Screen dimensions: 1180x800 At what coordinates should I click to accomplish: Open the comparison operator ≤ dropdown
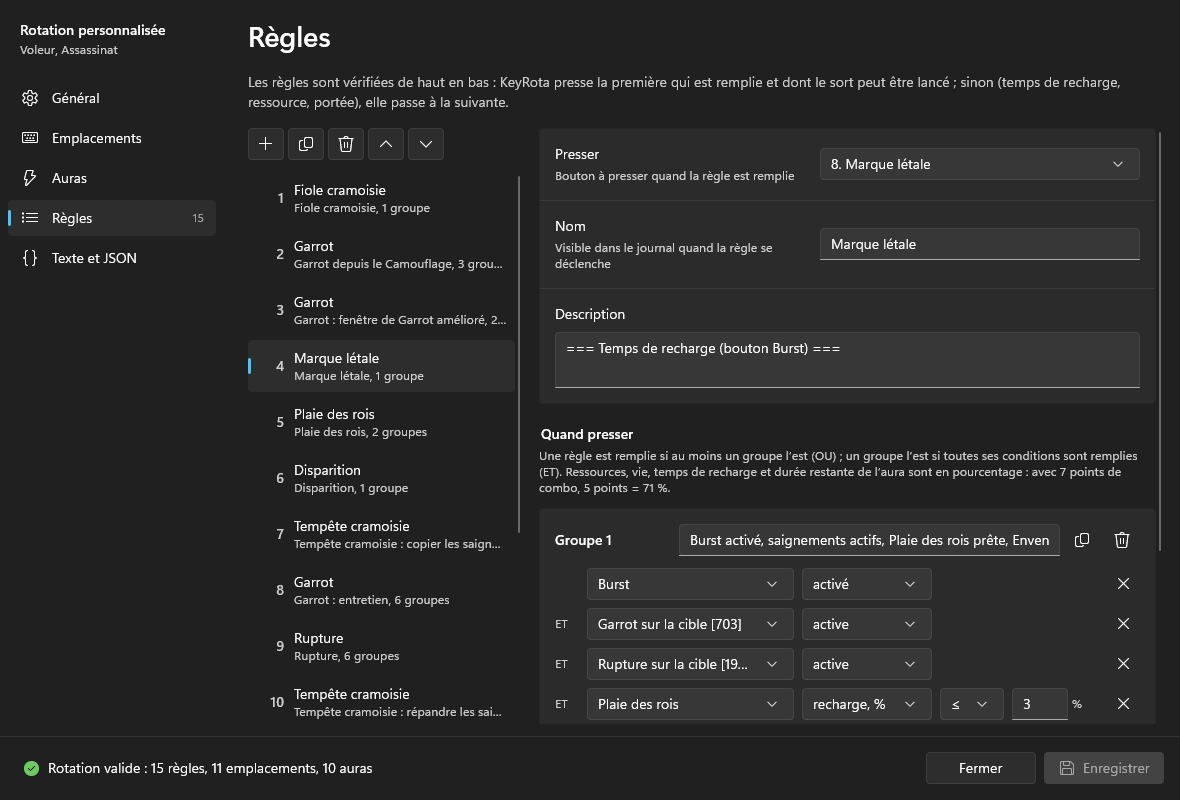972,704
